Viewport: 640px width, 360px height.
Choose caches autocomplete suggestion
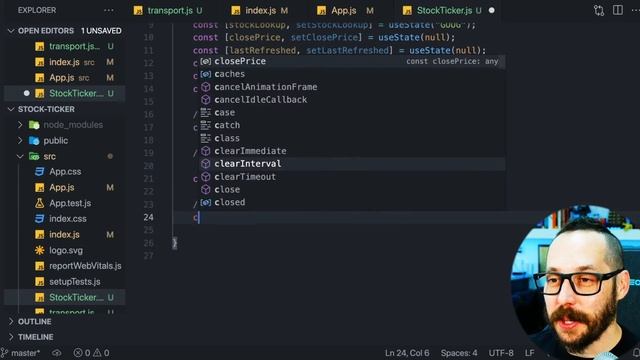tap(352, 74)
